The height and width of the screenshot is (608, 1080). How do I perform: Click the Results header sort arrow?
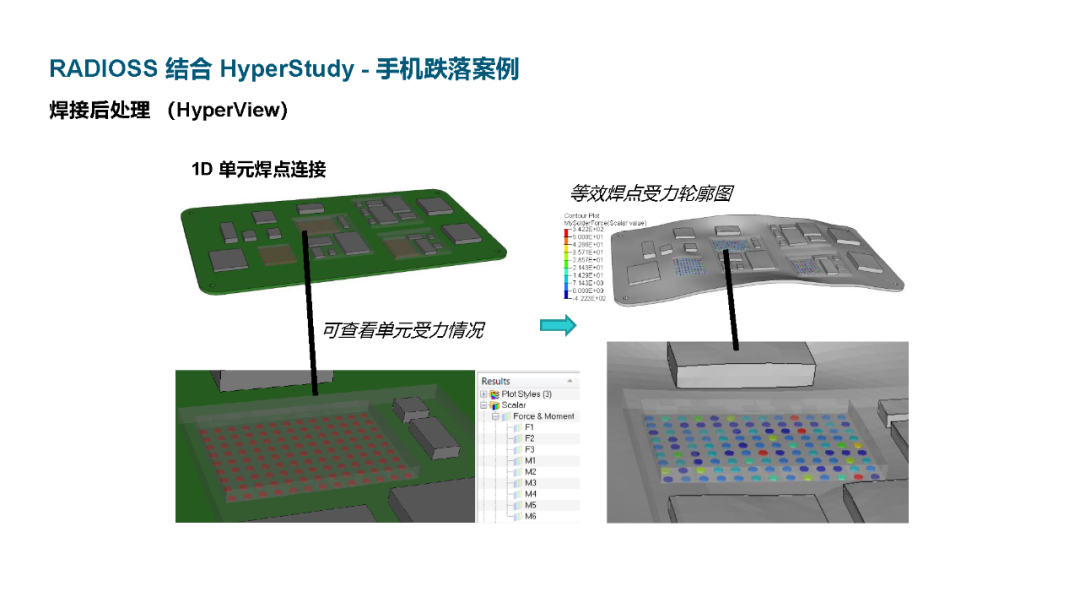pos(570,381)
